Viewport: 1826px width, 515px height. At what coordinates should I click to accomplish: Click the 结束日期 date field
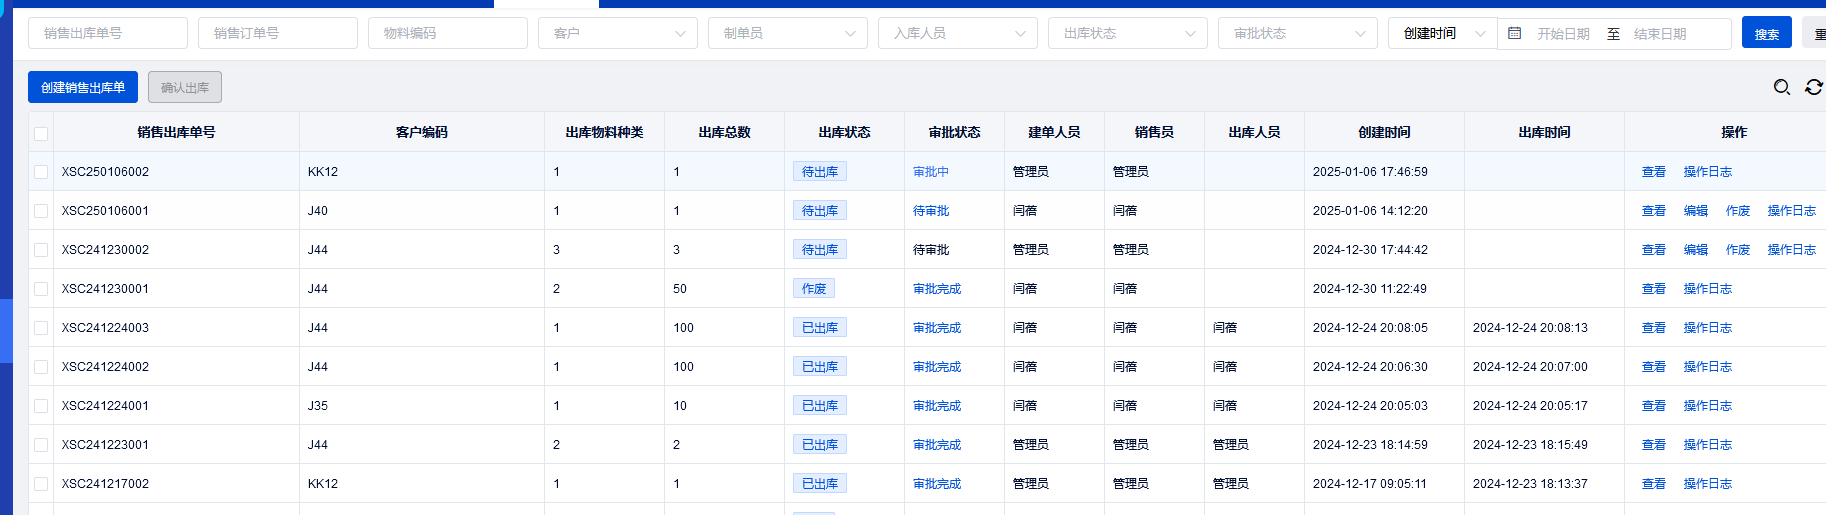pyautogui.click(x=1660, y=34)
